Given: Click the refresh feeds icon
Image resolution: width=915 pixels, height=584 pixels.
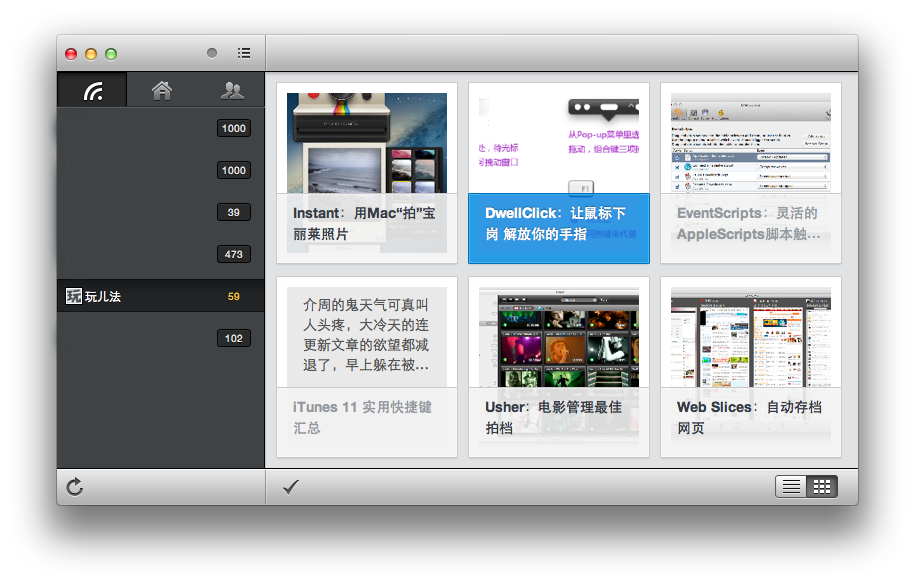Looking at the screenshot, I should (x=75, y=488).
